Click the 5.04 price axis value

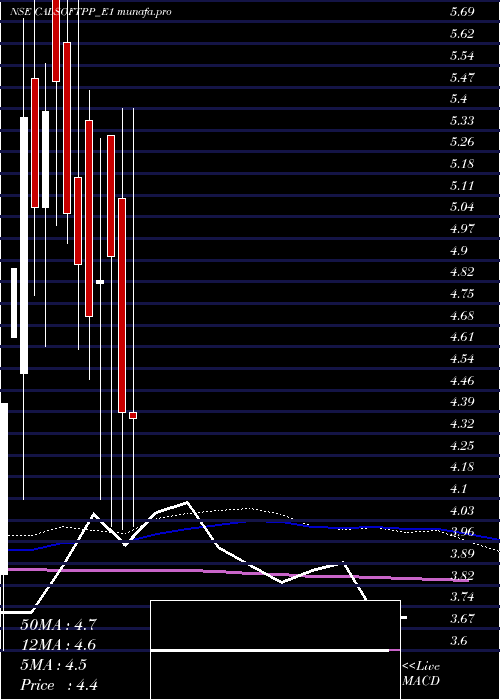[x=462, y=207]
